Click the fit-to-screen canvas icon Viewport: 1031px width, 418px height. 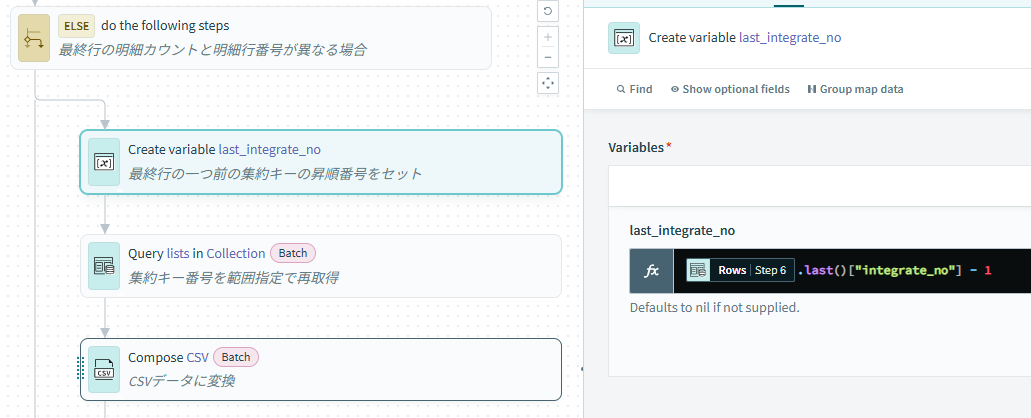(x=548, y=83)
